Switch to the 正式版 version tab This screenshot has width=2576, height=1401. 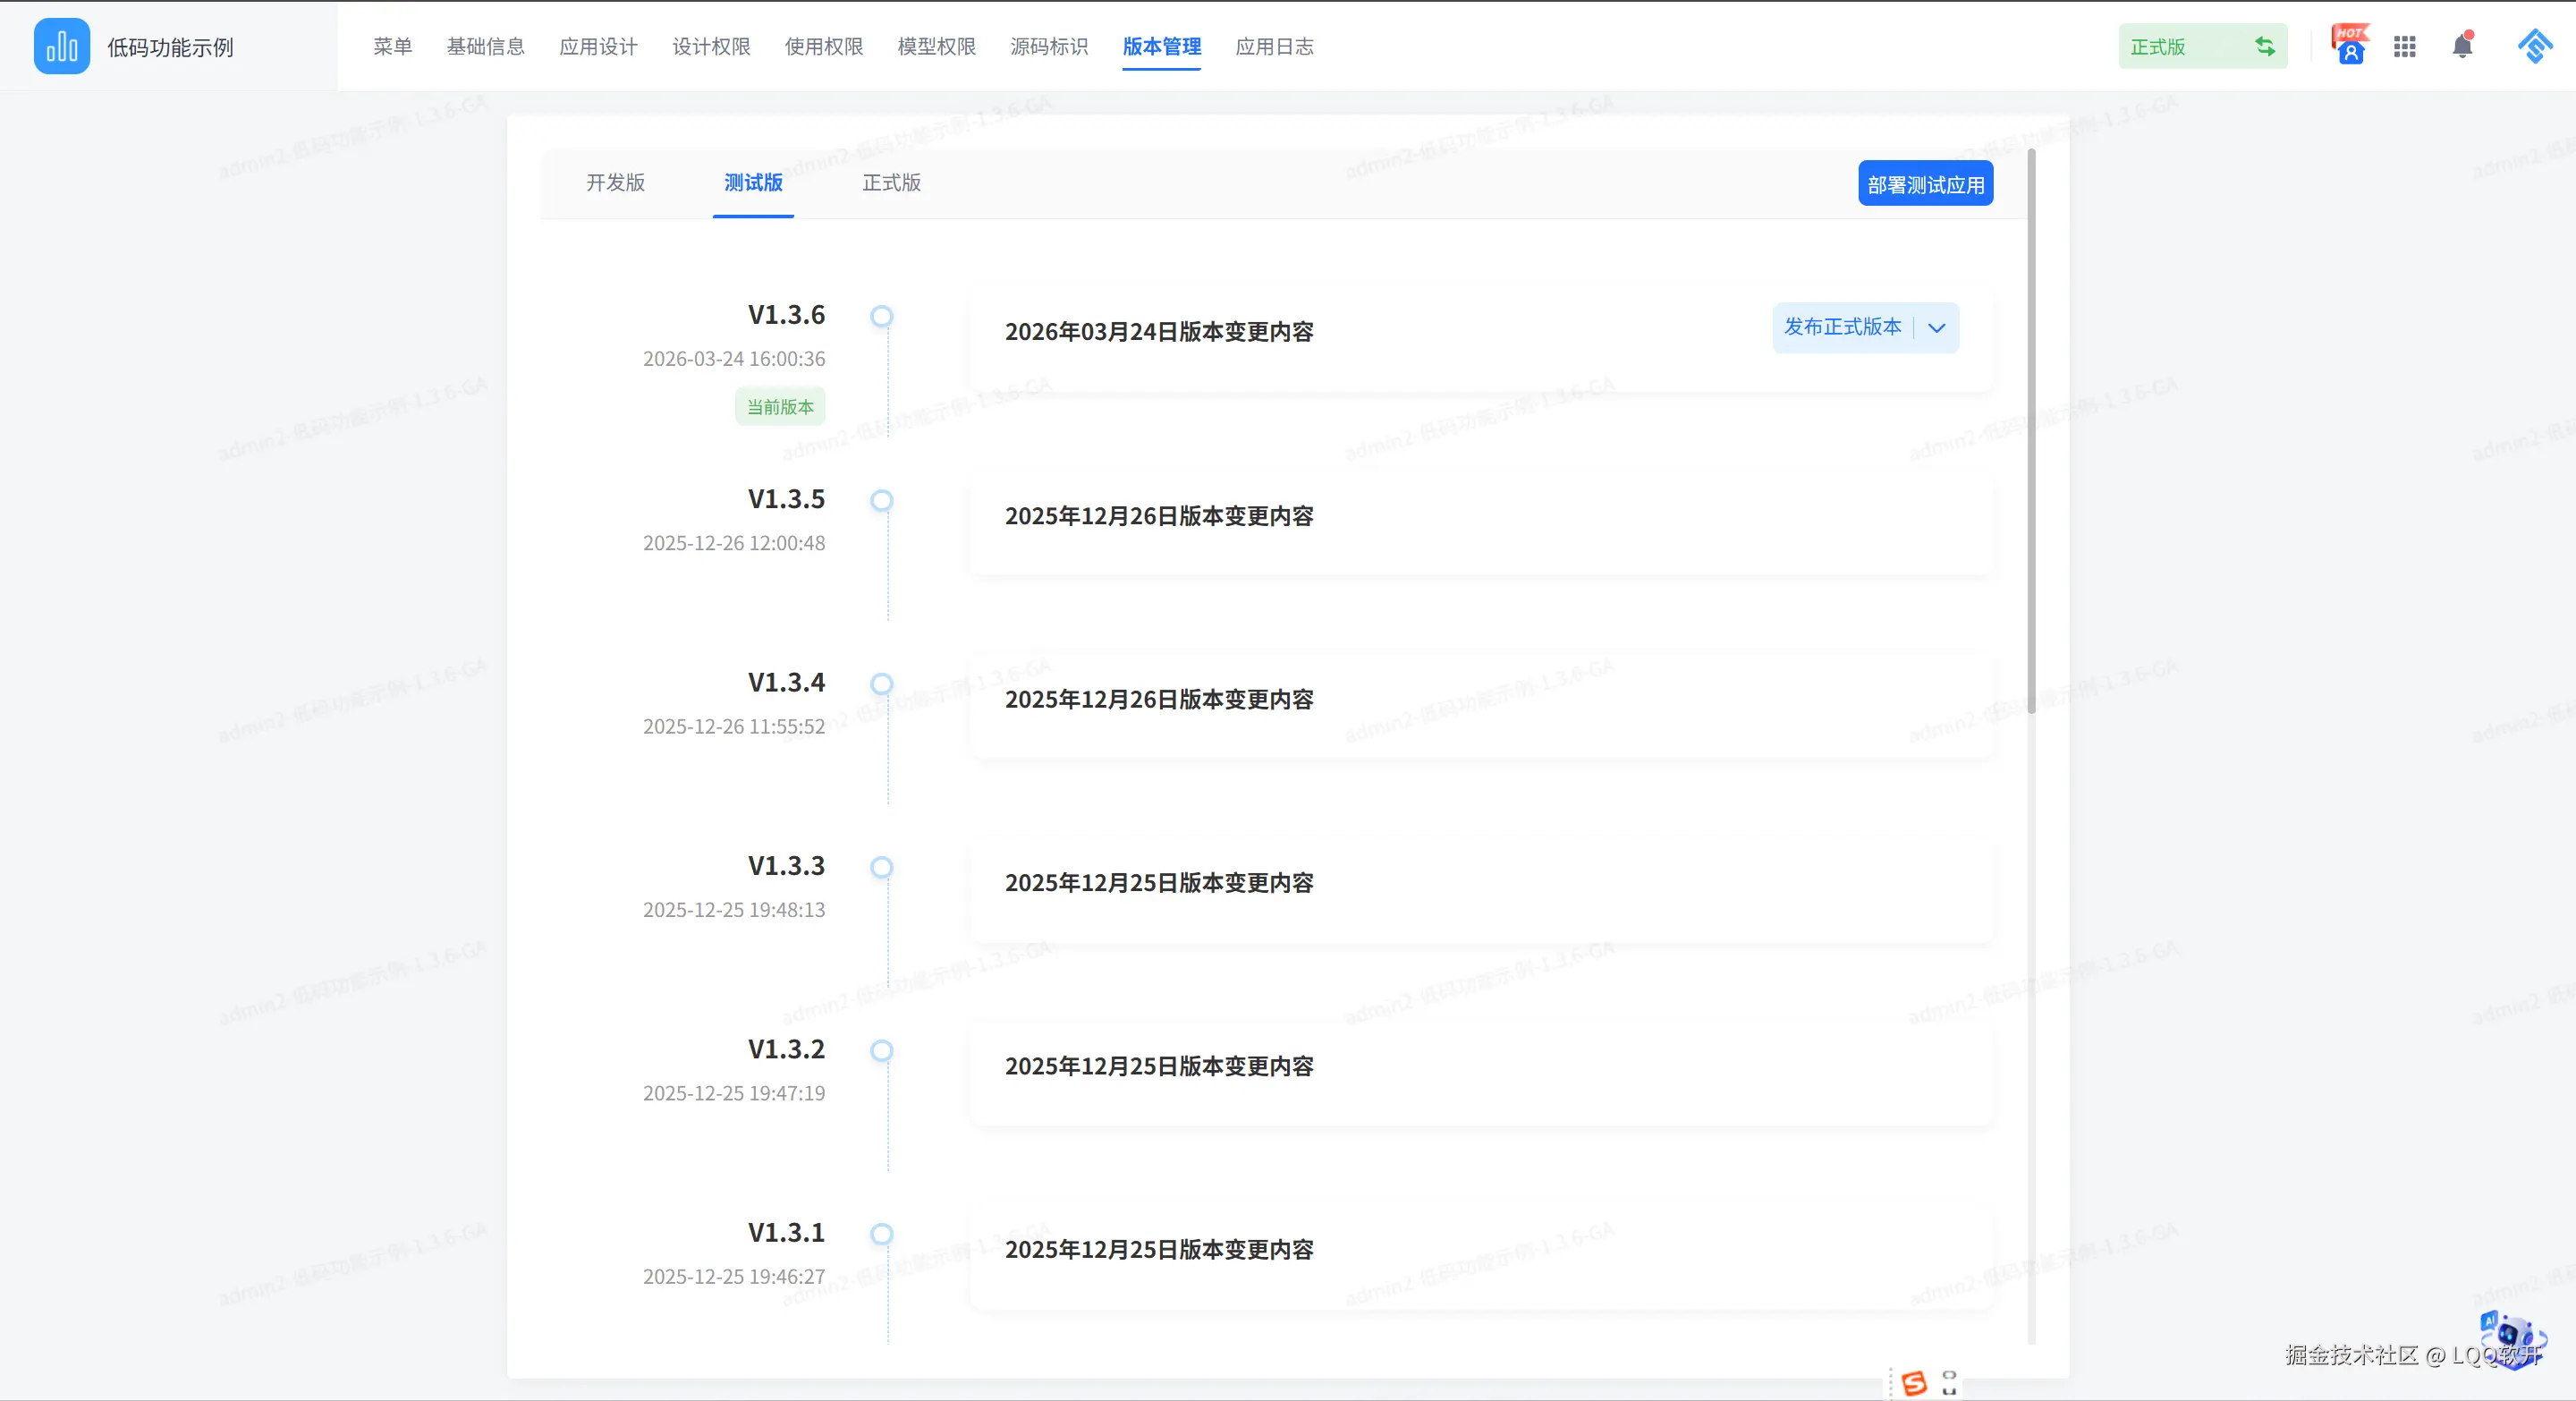click(x=891, y=183)
